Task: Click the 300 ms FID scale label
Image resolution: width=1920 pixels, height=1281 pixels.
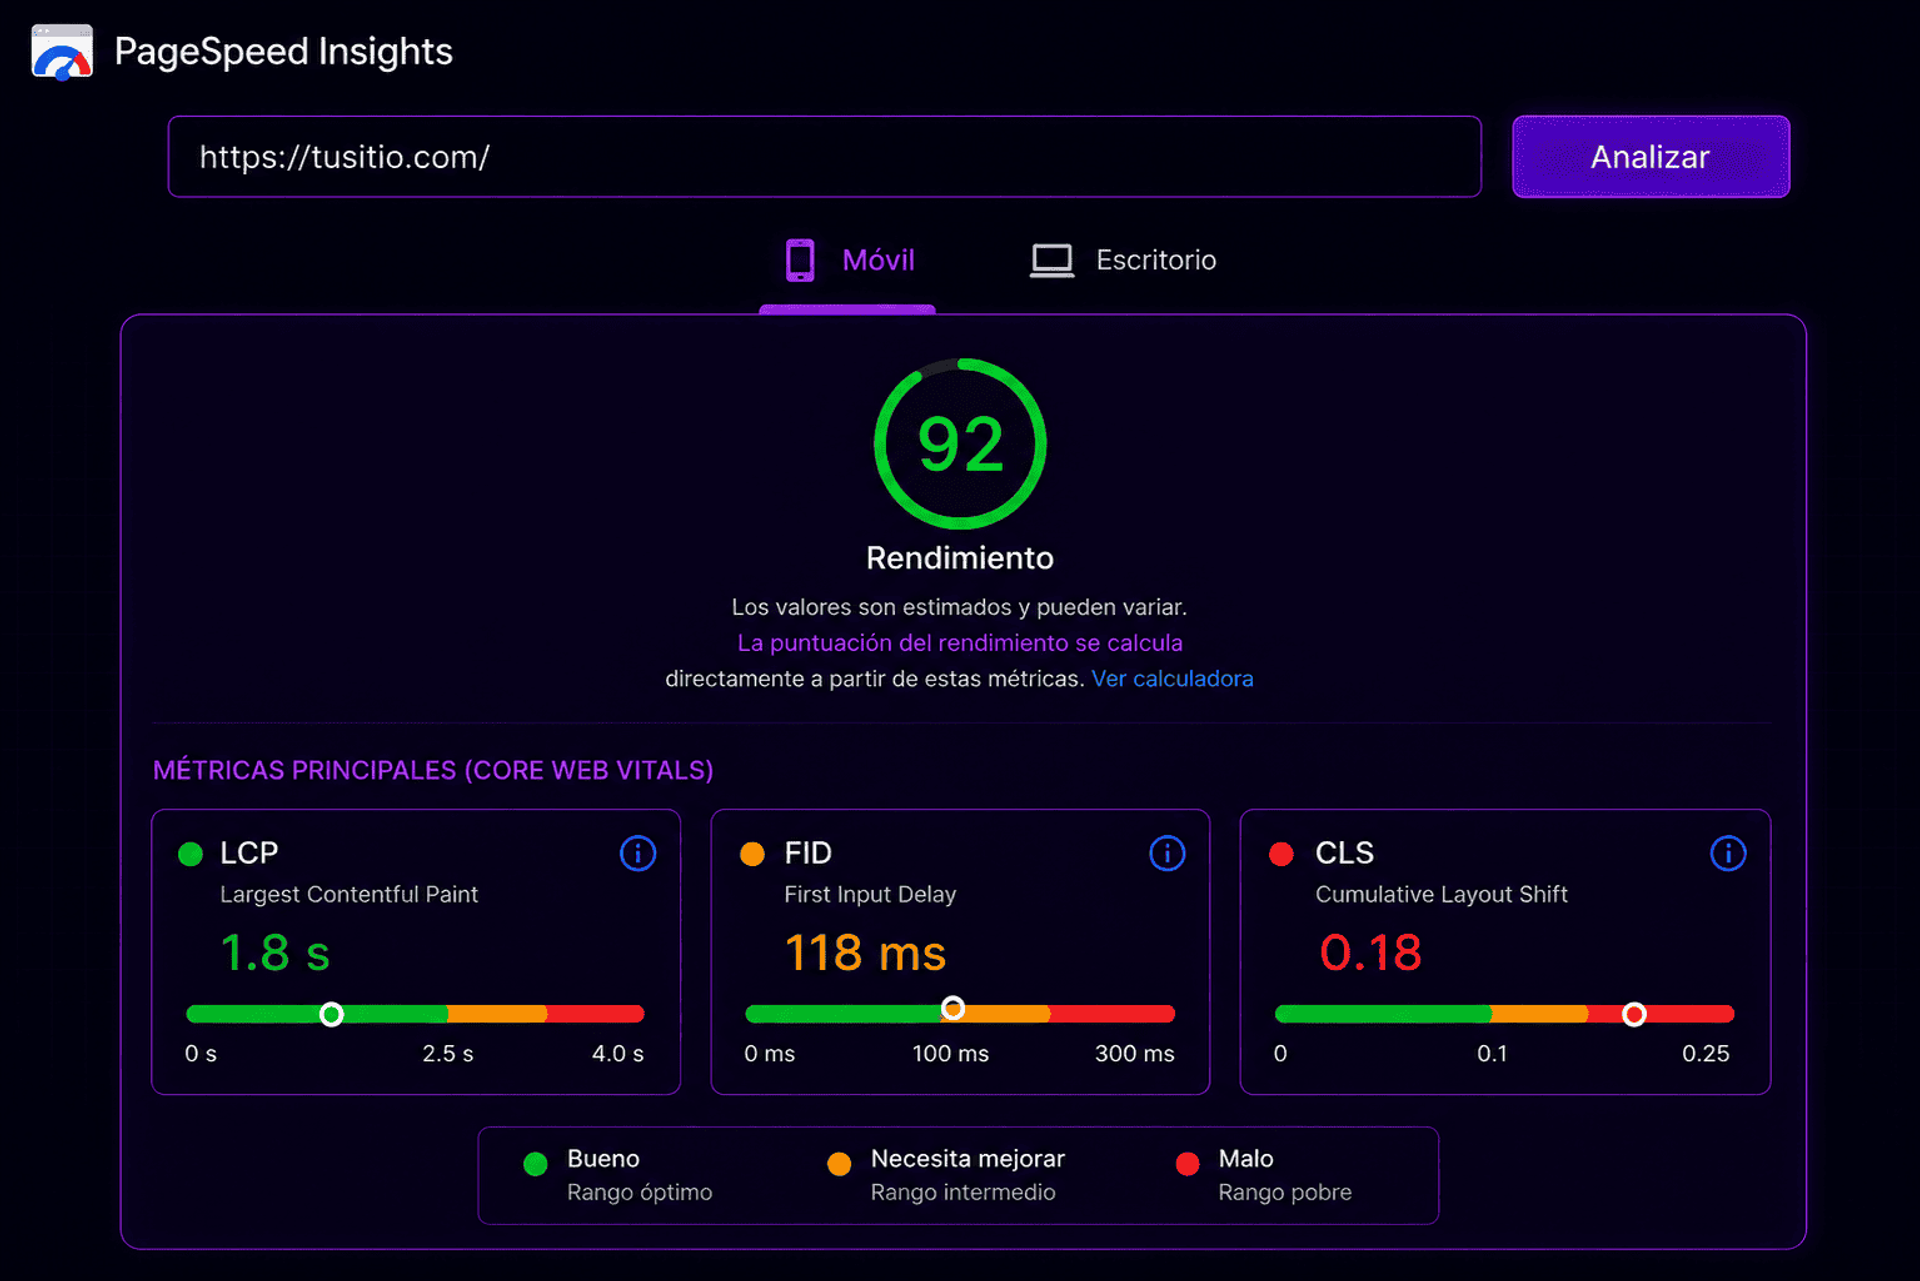Action: point(1134,1054)
